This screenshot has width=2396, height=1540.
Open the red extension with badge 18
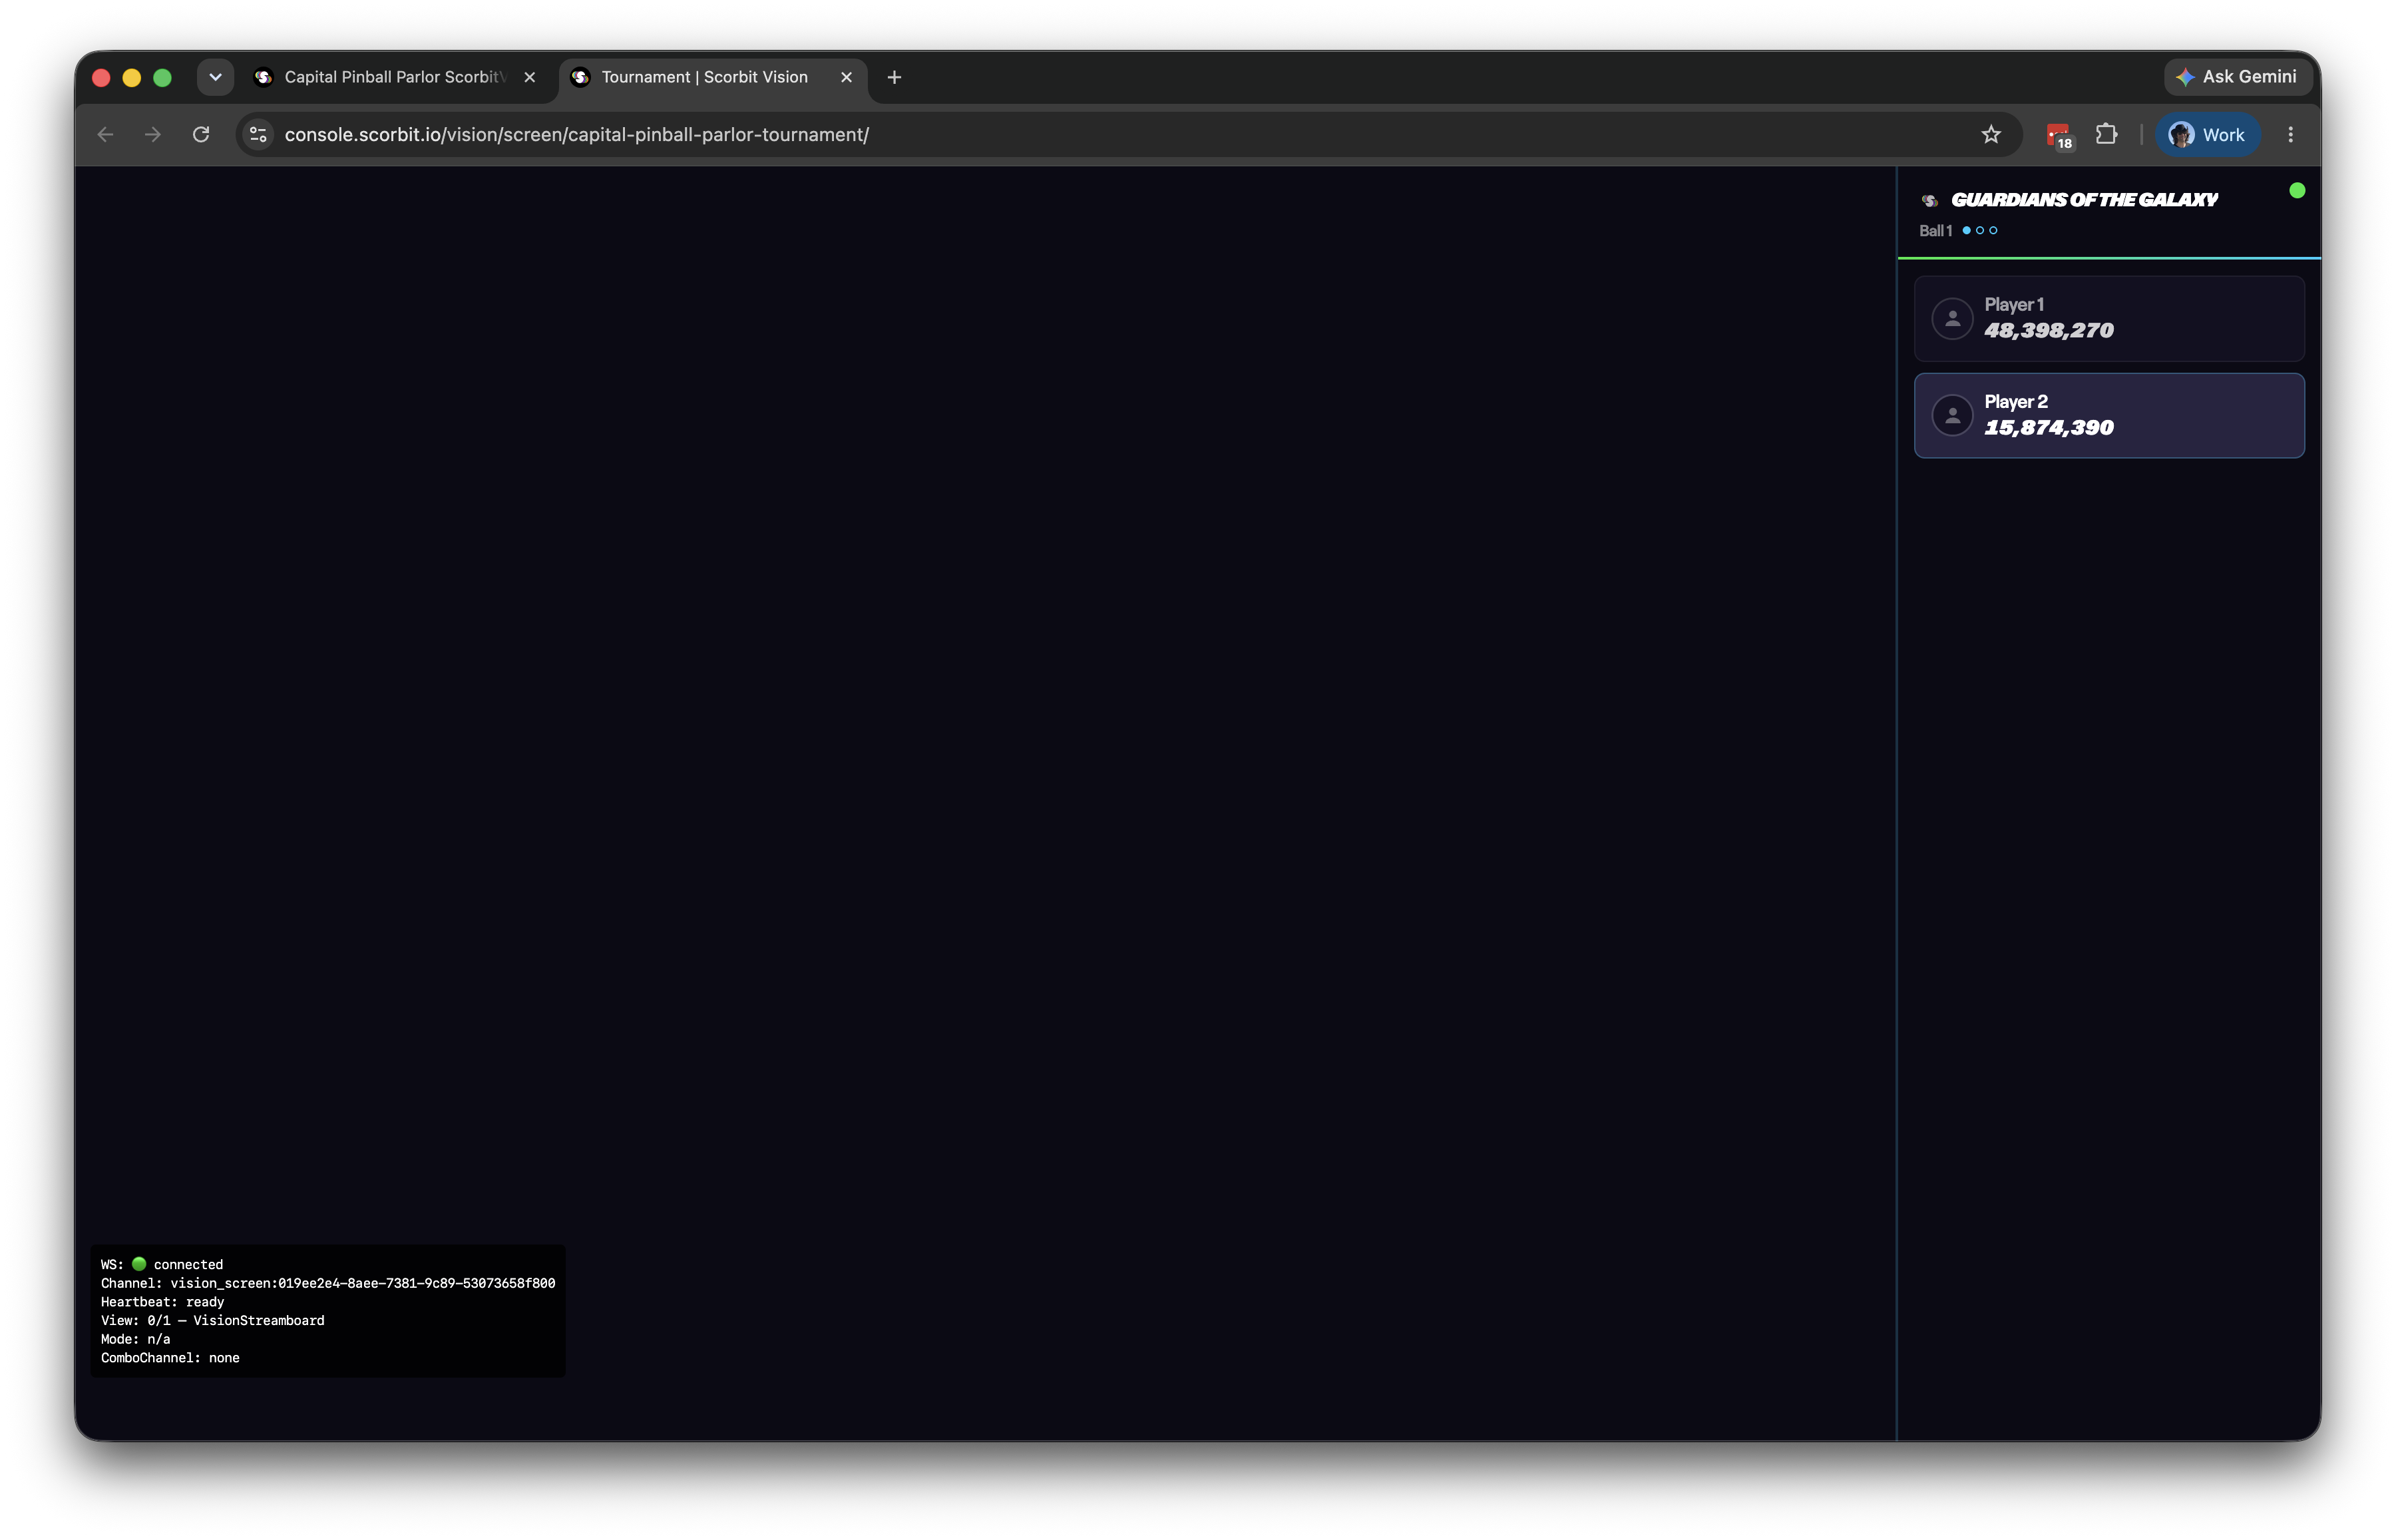click(x=2059, y=135)
